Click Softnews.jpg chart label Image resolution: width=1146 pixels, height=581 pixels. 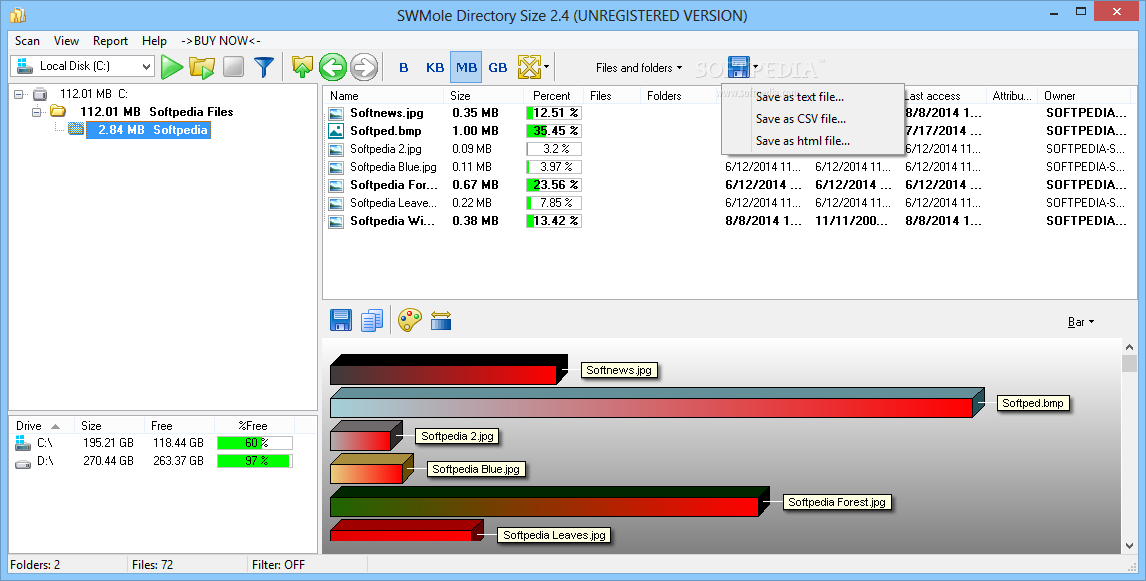pos(618,371)
